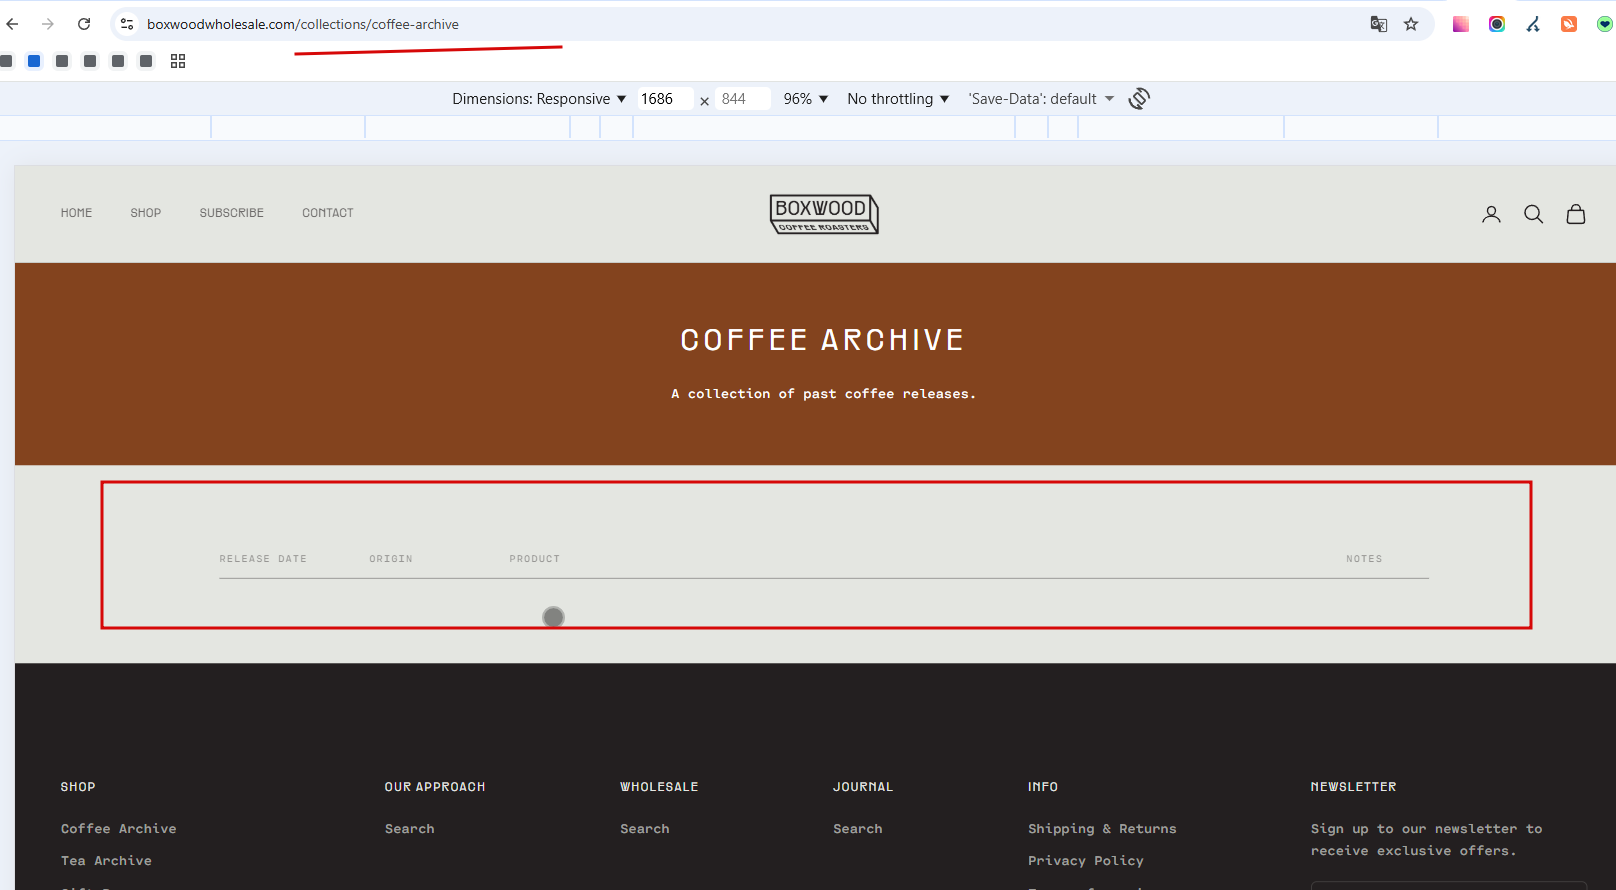Click the COFFEE ARCHIVE page heading
Viewport: 1616px width, 890px height.
[823, 340]
